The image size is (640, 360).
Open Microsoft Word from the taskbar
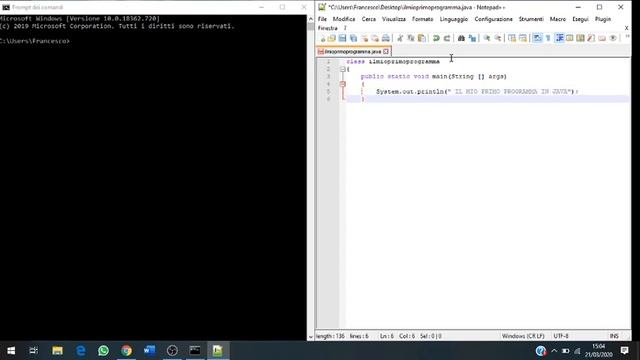point(149,351)
